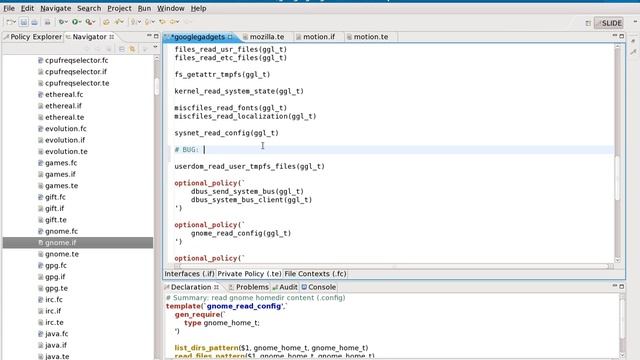Viewport: 640px width, 360px height.
Task: Switch to Private Policy (.te) page tab
Action: pos(249,274)
